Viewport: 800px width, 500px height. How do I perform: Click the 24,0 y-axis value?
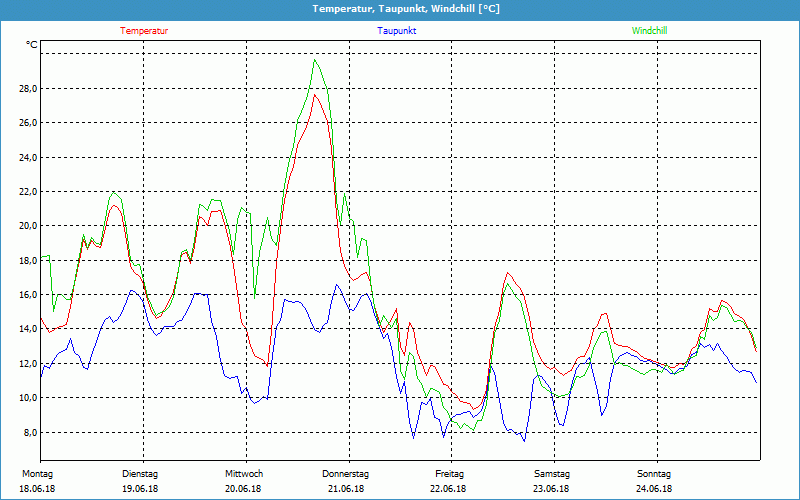[29, 158]
